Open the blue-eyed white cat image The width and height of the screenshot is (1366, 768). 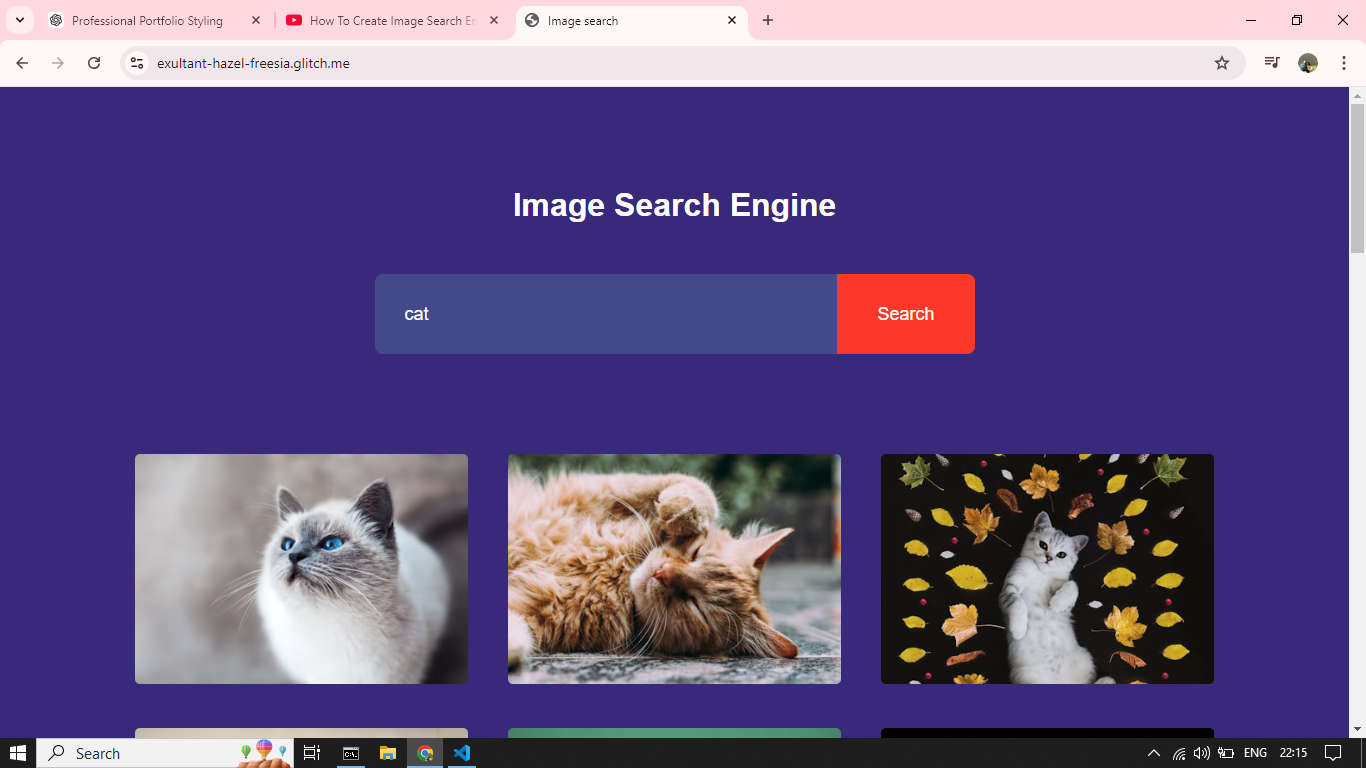point(301,569)
